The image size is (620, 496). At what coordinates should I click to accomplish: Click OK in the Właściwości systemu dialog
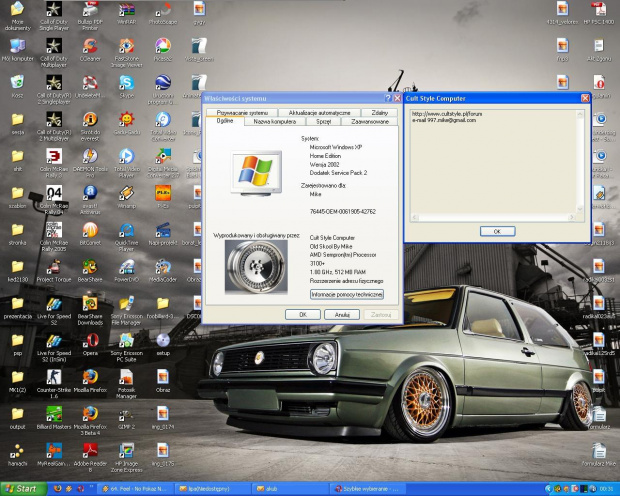[303, 314]
